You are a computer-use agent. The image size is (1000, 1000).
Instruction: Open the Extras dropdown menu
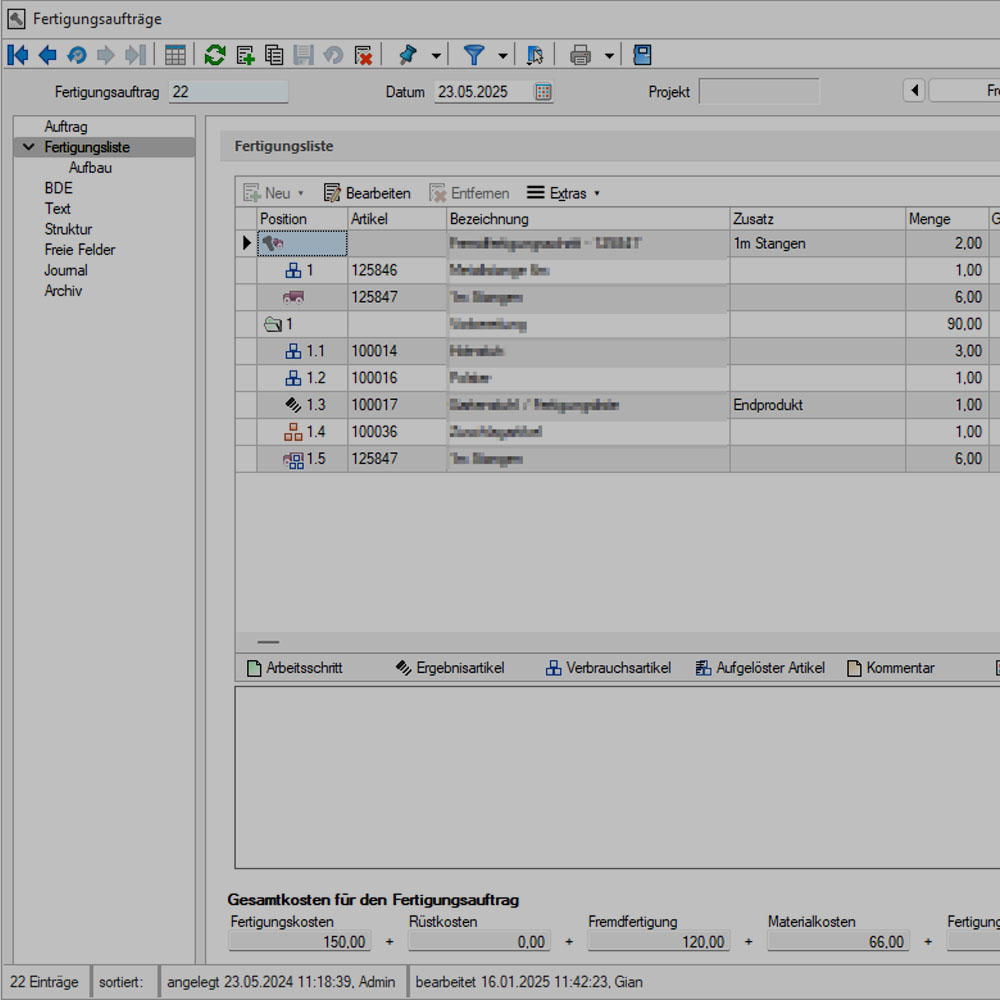tap(564, 192)
